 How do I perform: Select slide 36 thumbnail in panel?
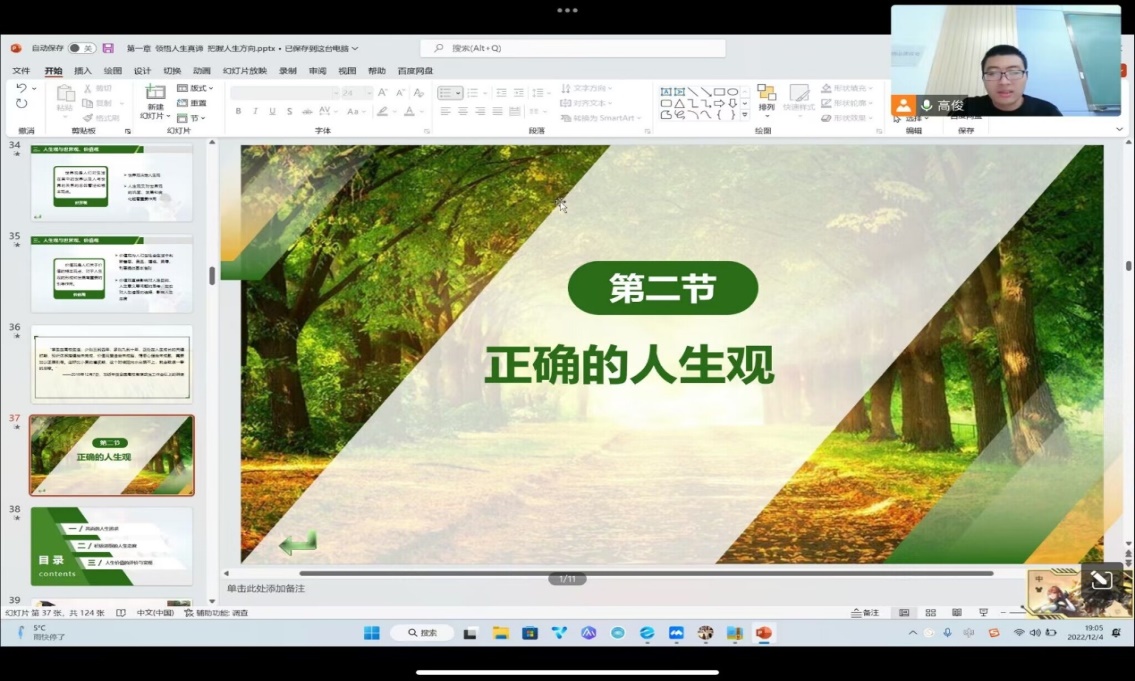point(111,364)
